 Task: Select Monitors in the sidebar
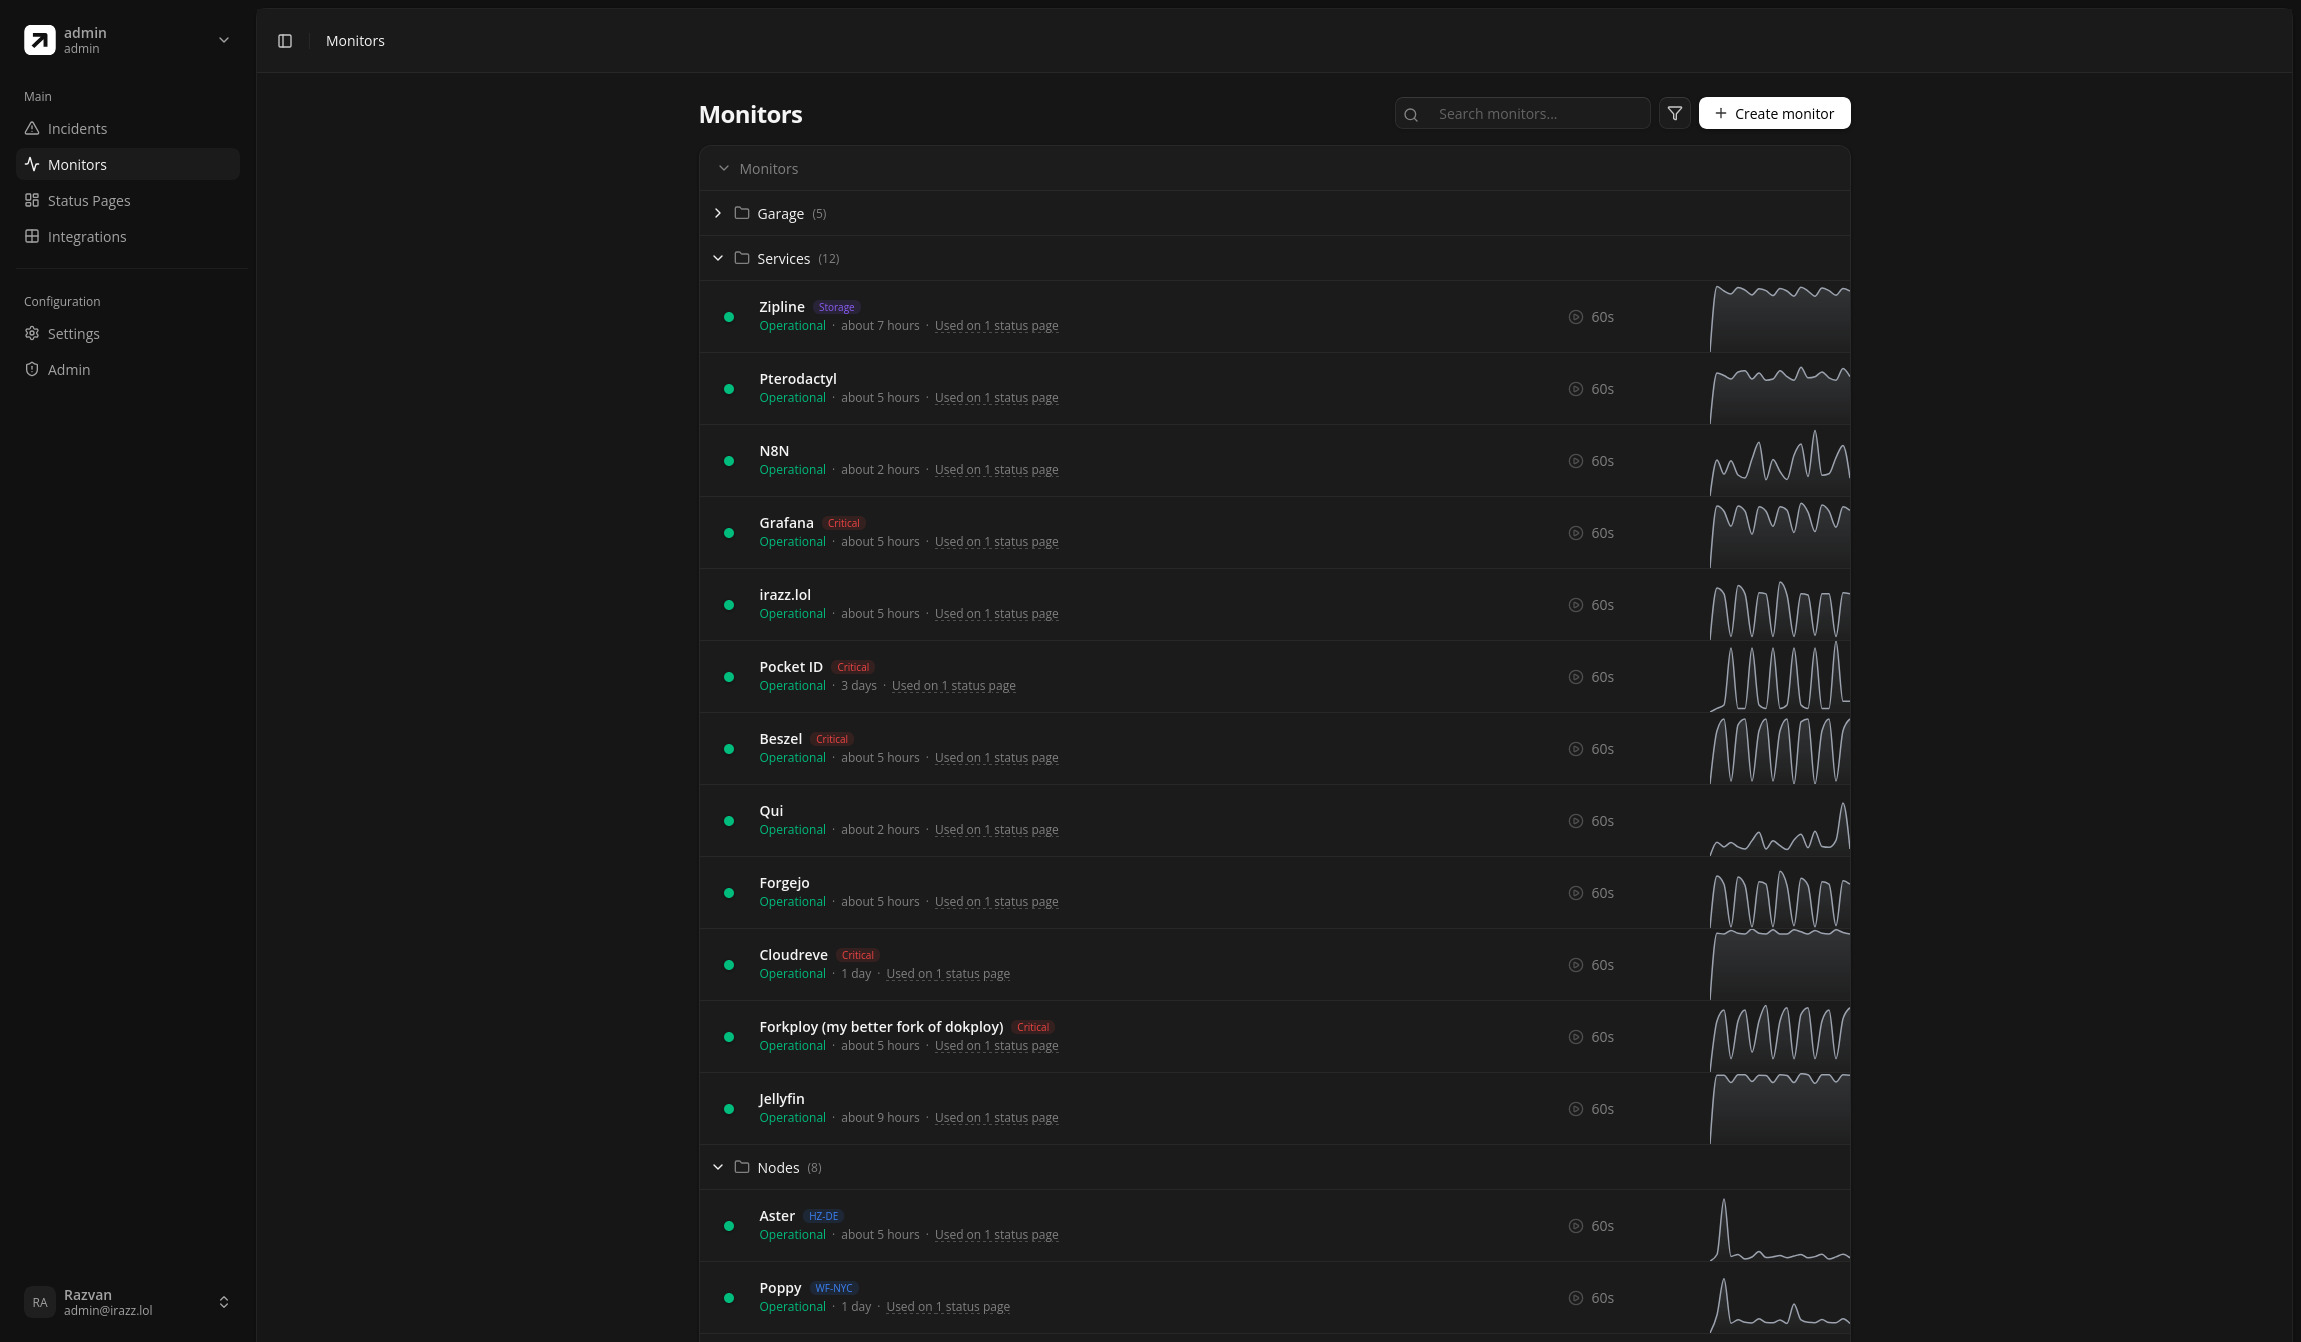(128, 164)
